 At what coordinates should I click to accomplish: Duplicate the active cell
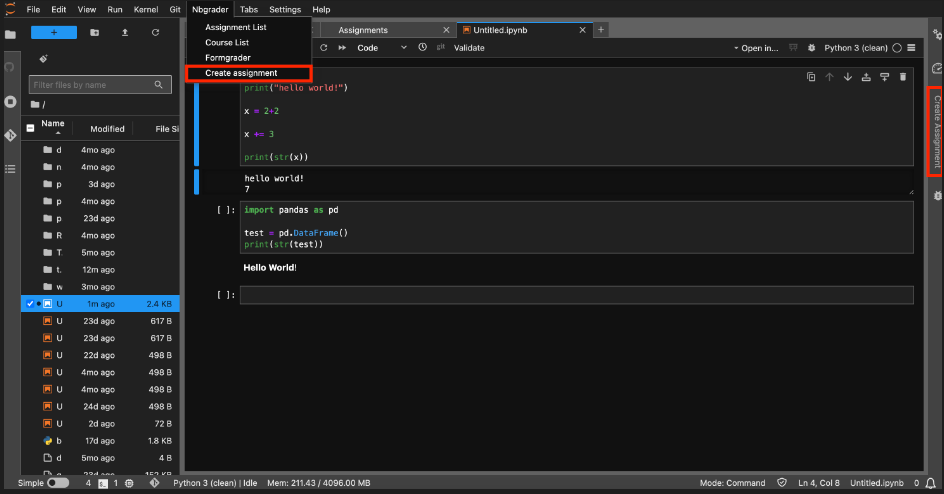point(811,76)
